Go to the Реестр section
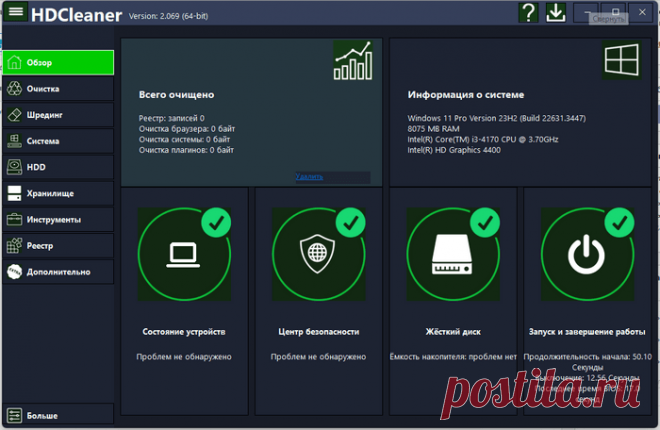The width and height of the screenshot is (660, 430). click(x=58, y=246)
